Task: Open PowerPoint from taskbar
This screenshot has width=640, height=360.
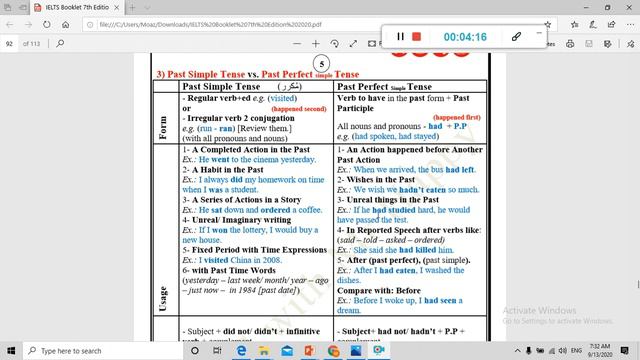Action: click(310, 351)
